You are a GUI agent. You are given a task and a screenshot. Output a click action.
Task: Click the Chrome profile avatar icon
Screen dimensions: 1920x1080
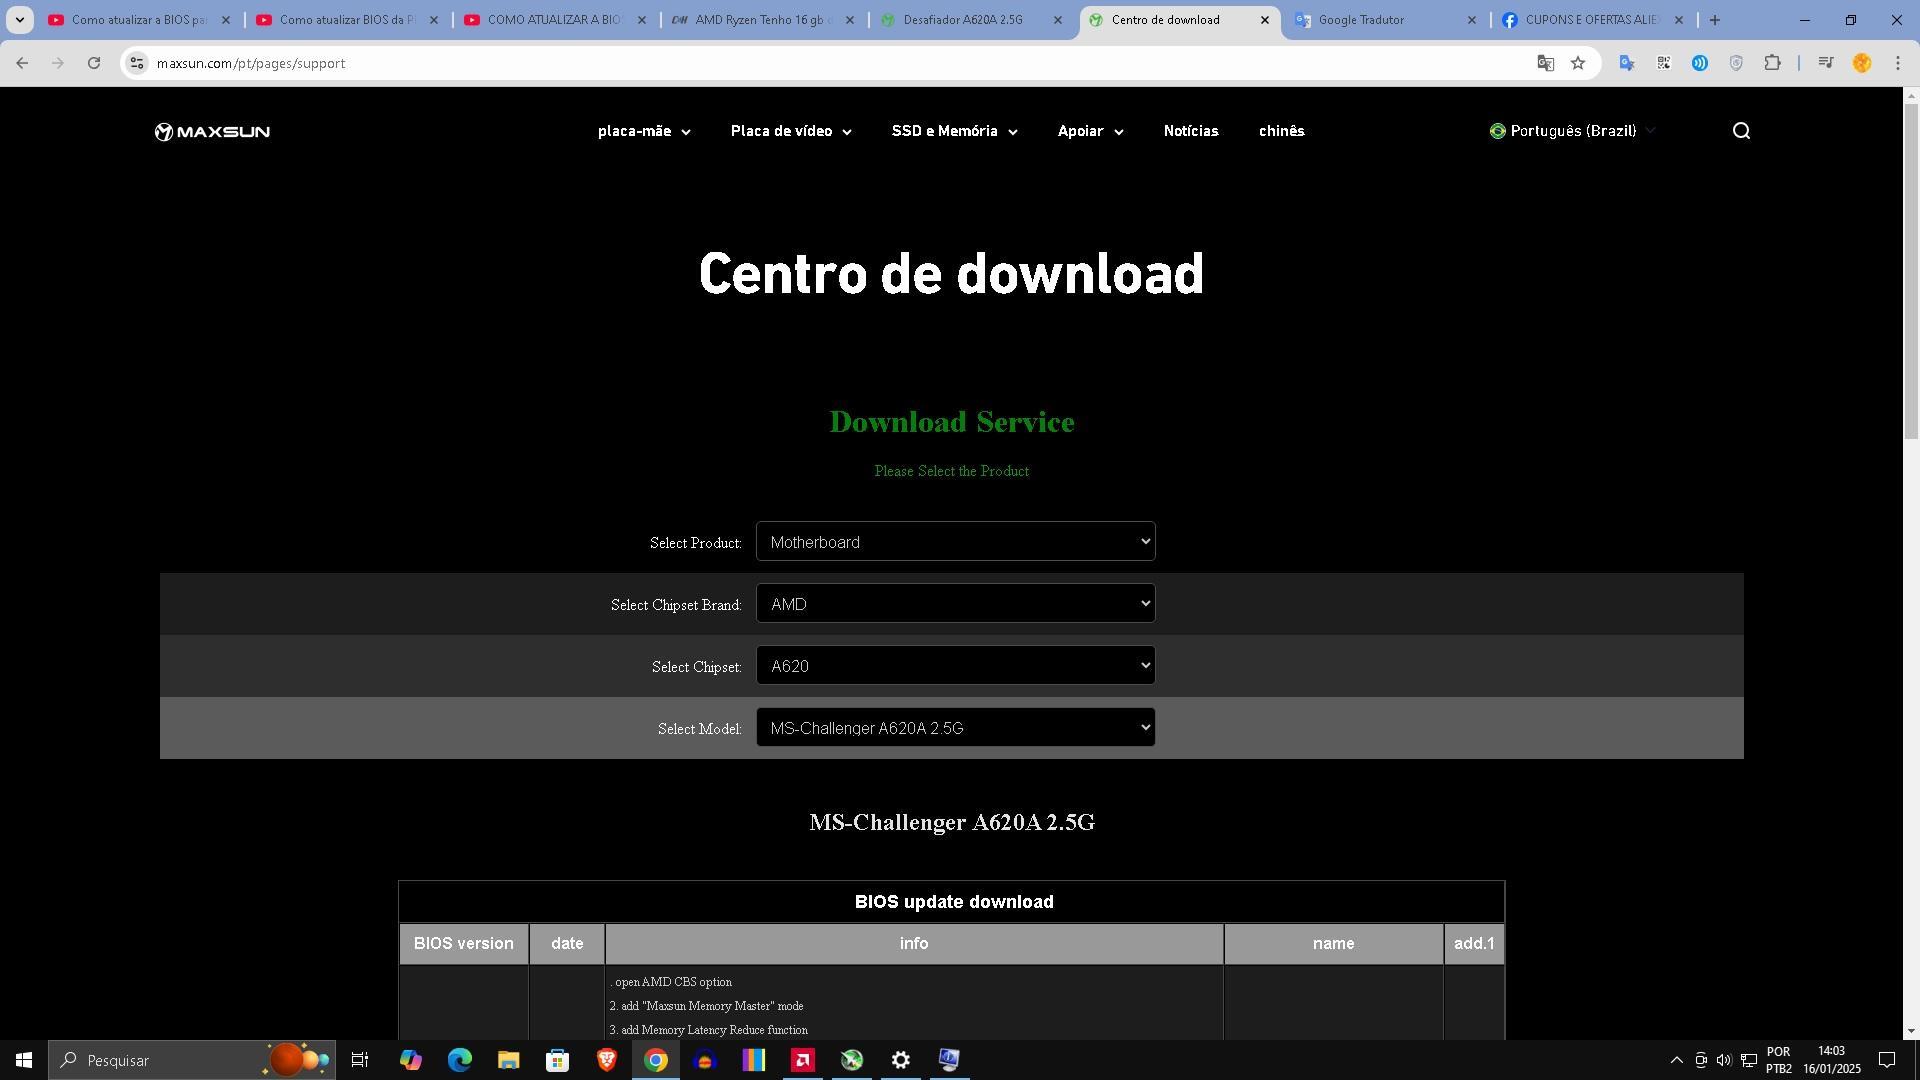pyautogui.click(x=1862, y=63)
